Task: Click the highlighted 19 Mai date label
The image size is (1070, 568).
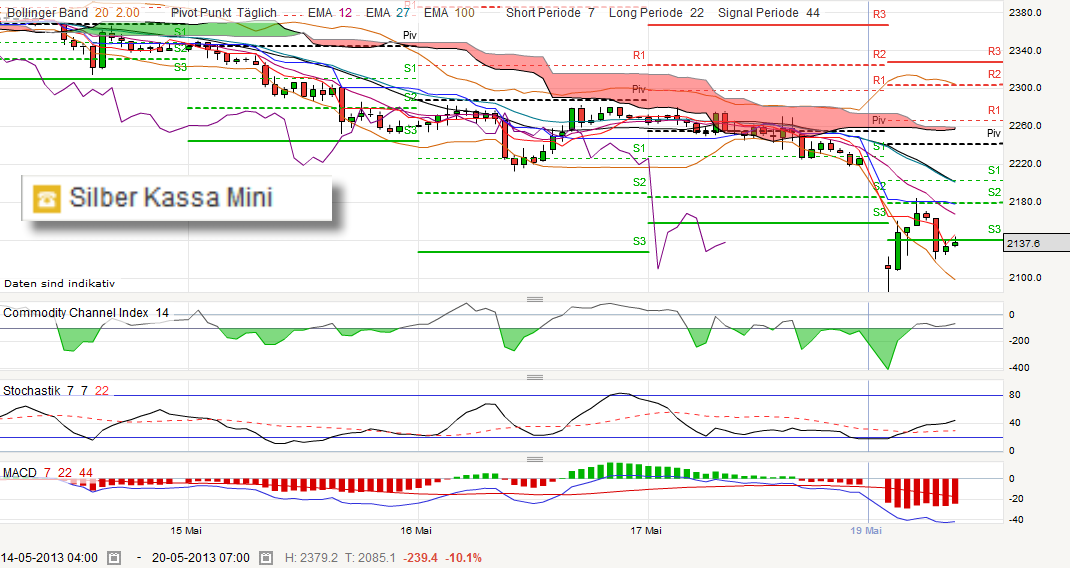Action: [x=866, y=530]
